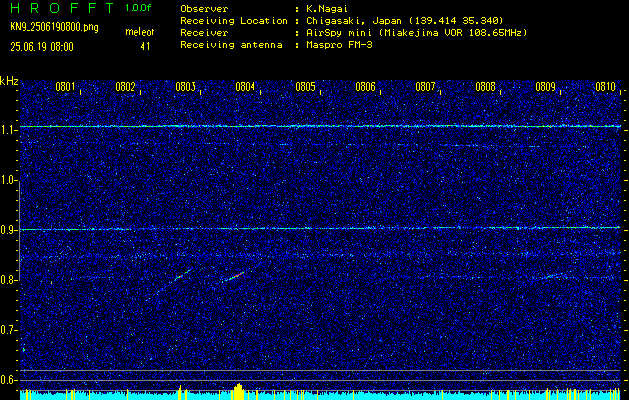Screen dimensions: 629x400
Task: Click the green meteor echo streak near 0803
Action: tap(183, 276)
